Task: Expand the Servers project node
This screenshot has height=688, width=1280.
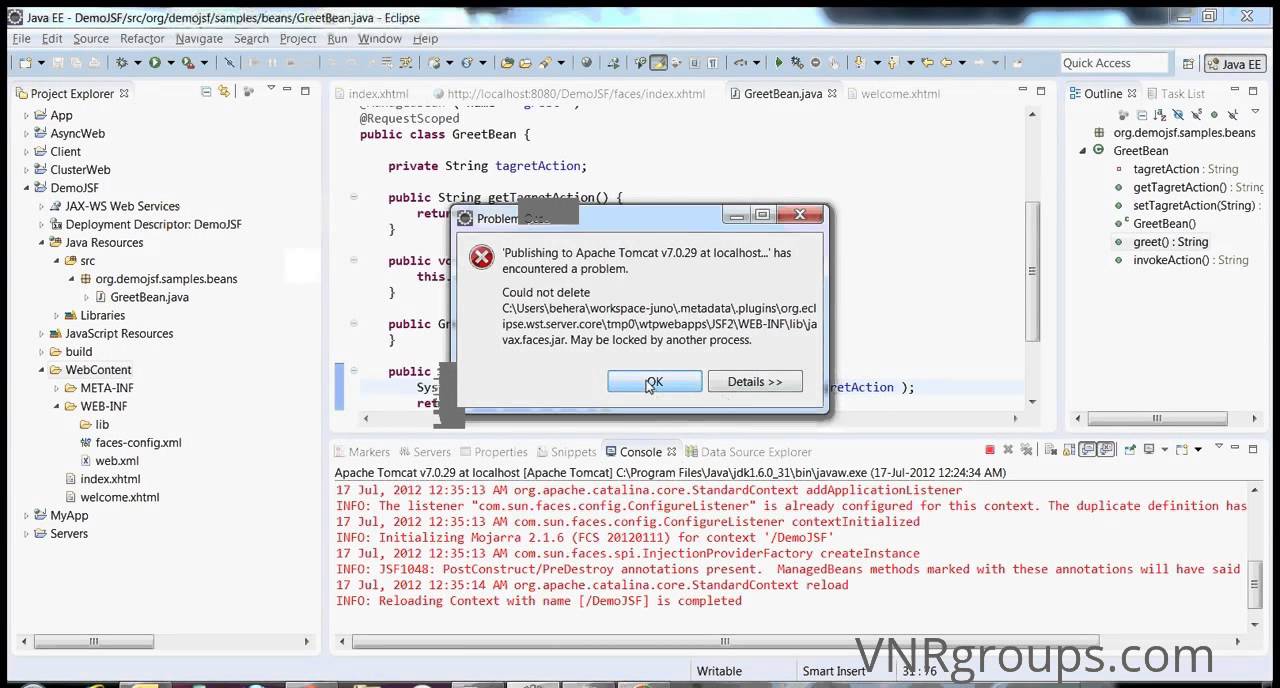Action: 27,534
